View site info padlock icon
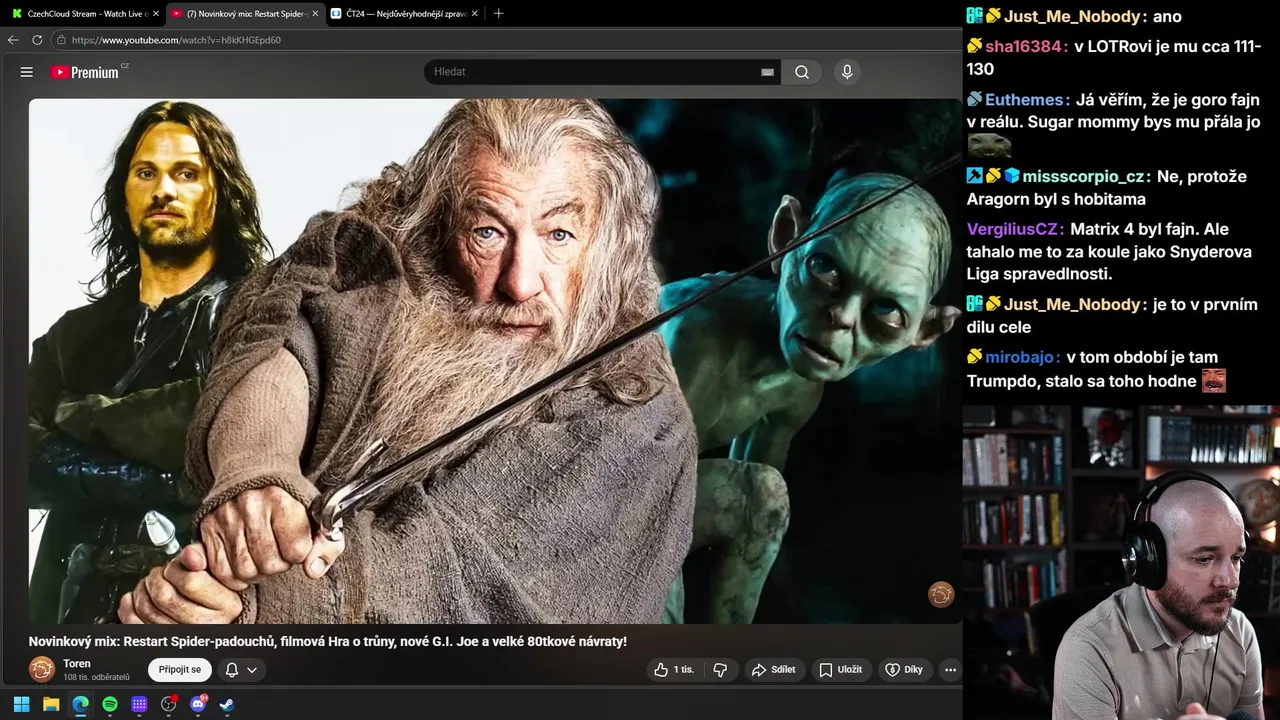Viewport: 1280px width, 720px height. [61, 40]
